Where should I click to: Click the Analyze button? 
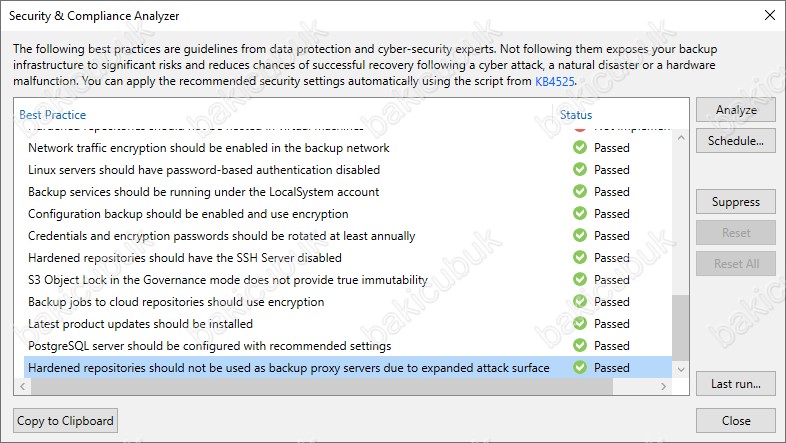point(735,110)
